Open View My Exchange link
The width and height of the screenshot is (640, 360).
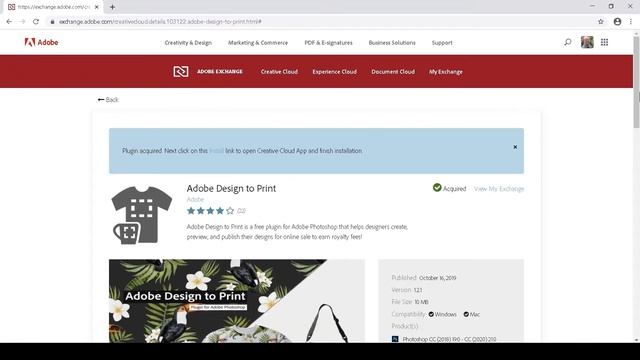tap(499, 189)
